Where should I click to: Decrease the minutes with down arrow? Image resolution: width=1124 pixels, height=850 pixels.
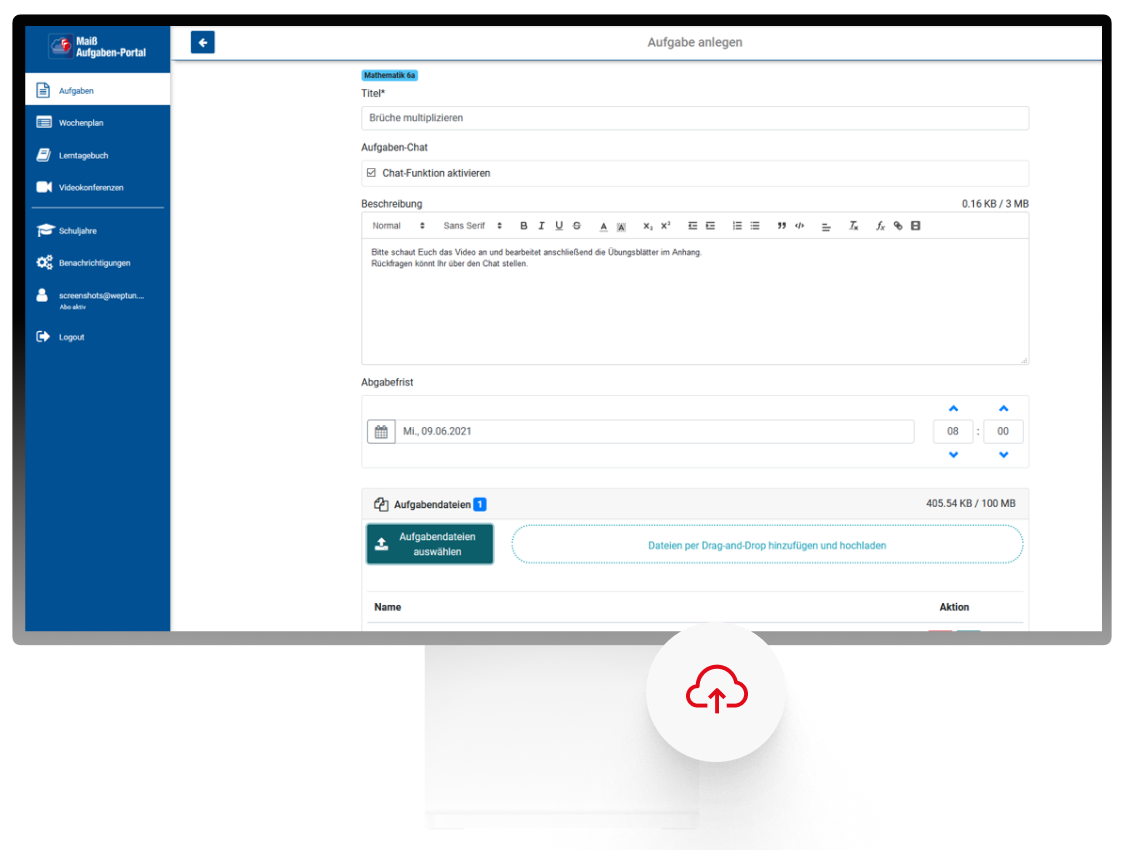pyautogui.click(x=1004, y=454)
